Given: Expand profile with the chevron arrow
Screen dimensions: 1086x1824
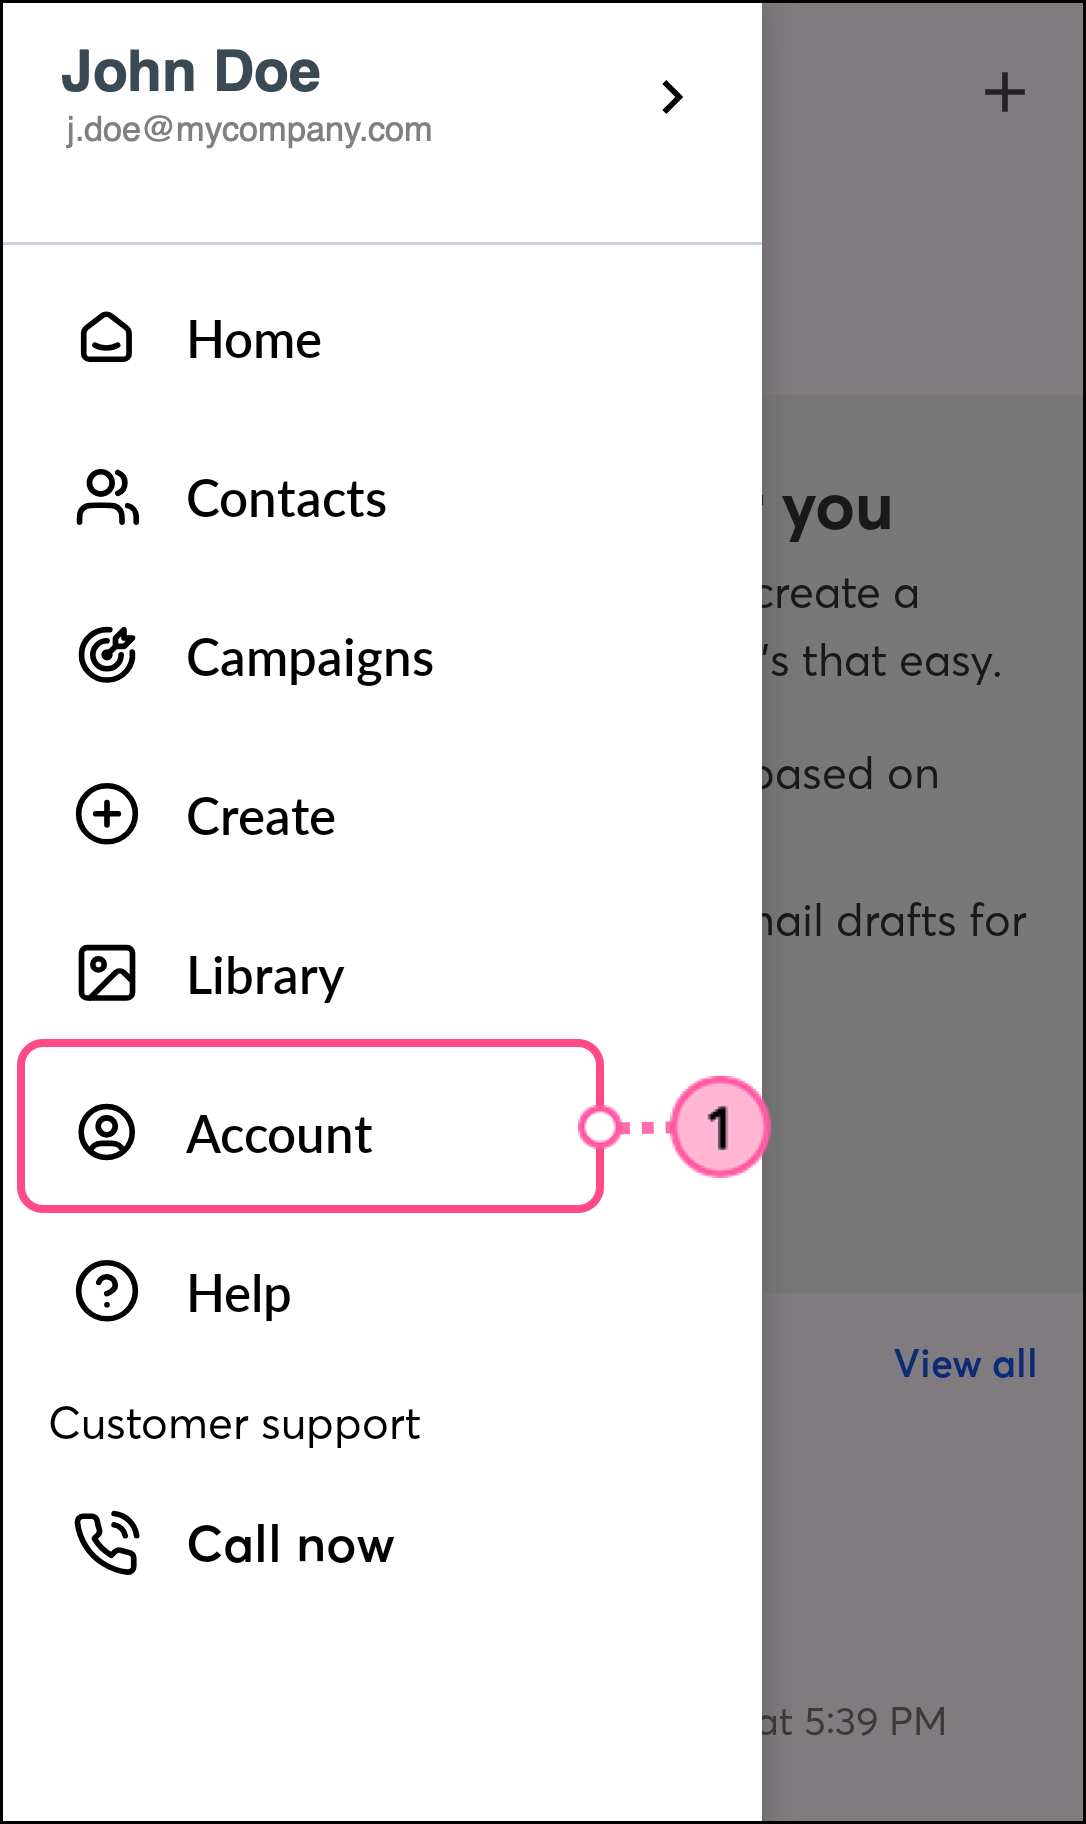Looking at the screenshot, I should point(673,97).
